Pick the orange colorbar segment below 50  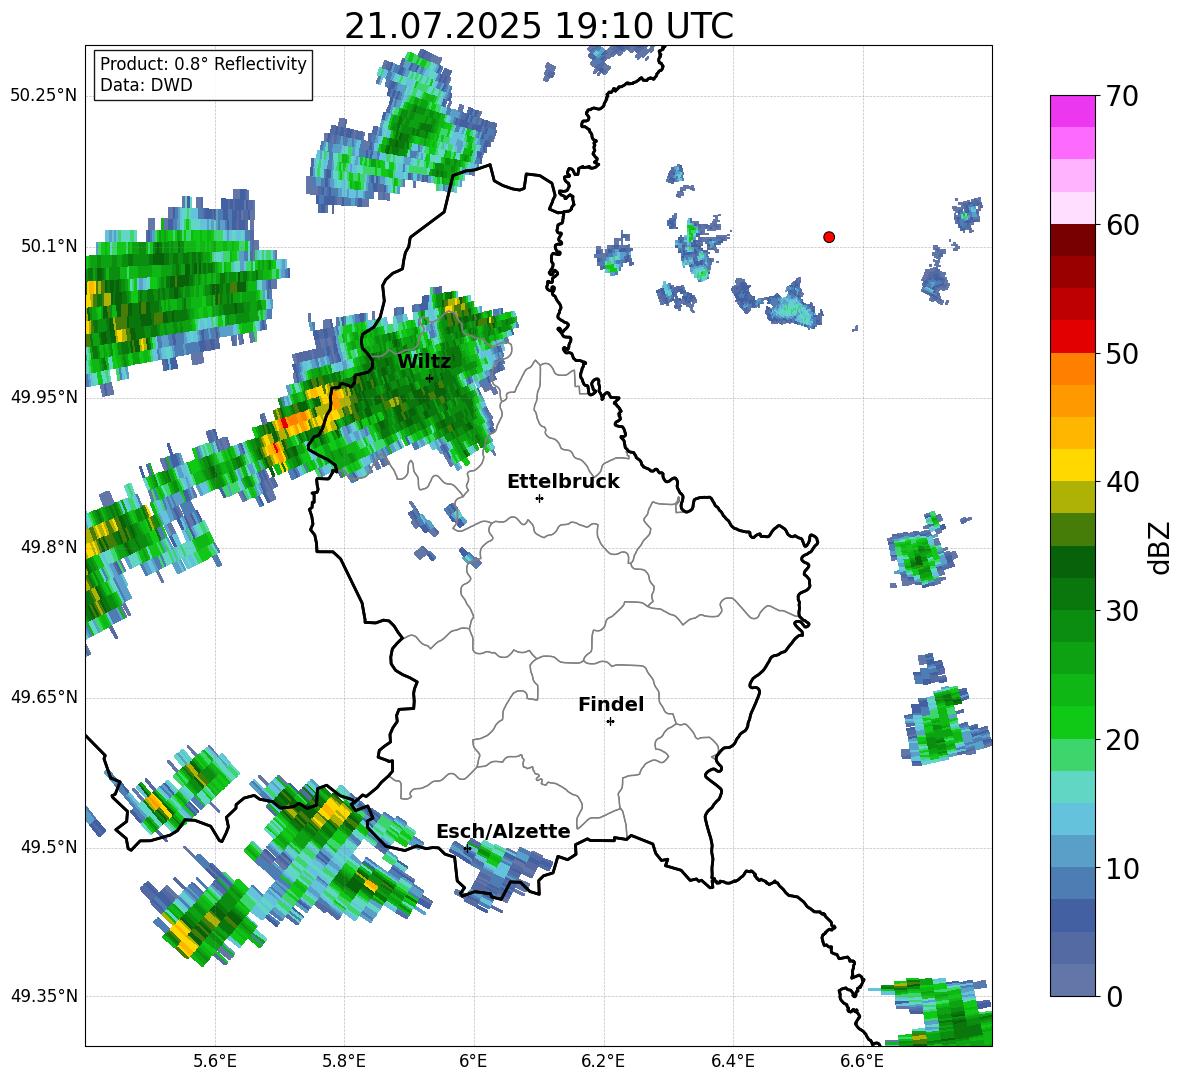1072,369
